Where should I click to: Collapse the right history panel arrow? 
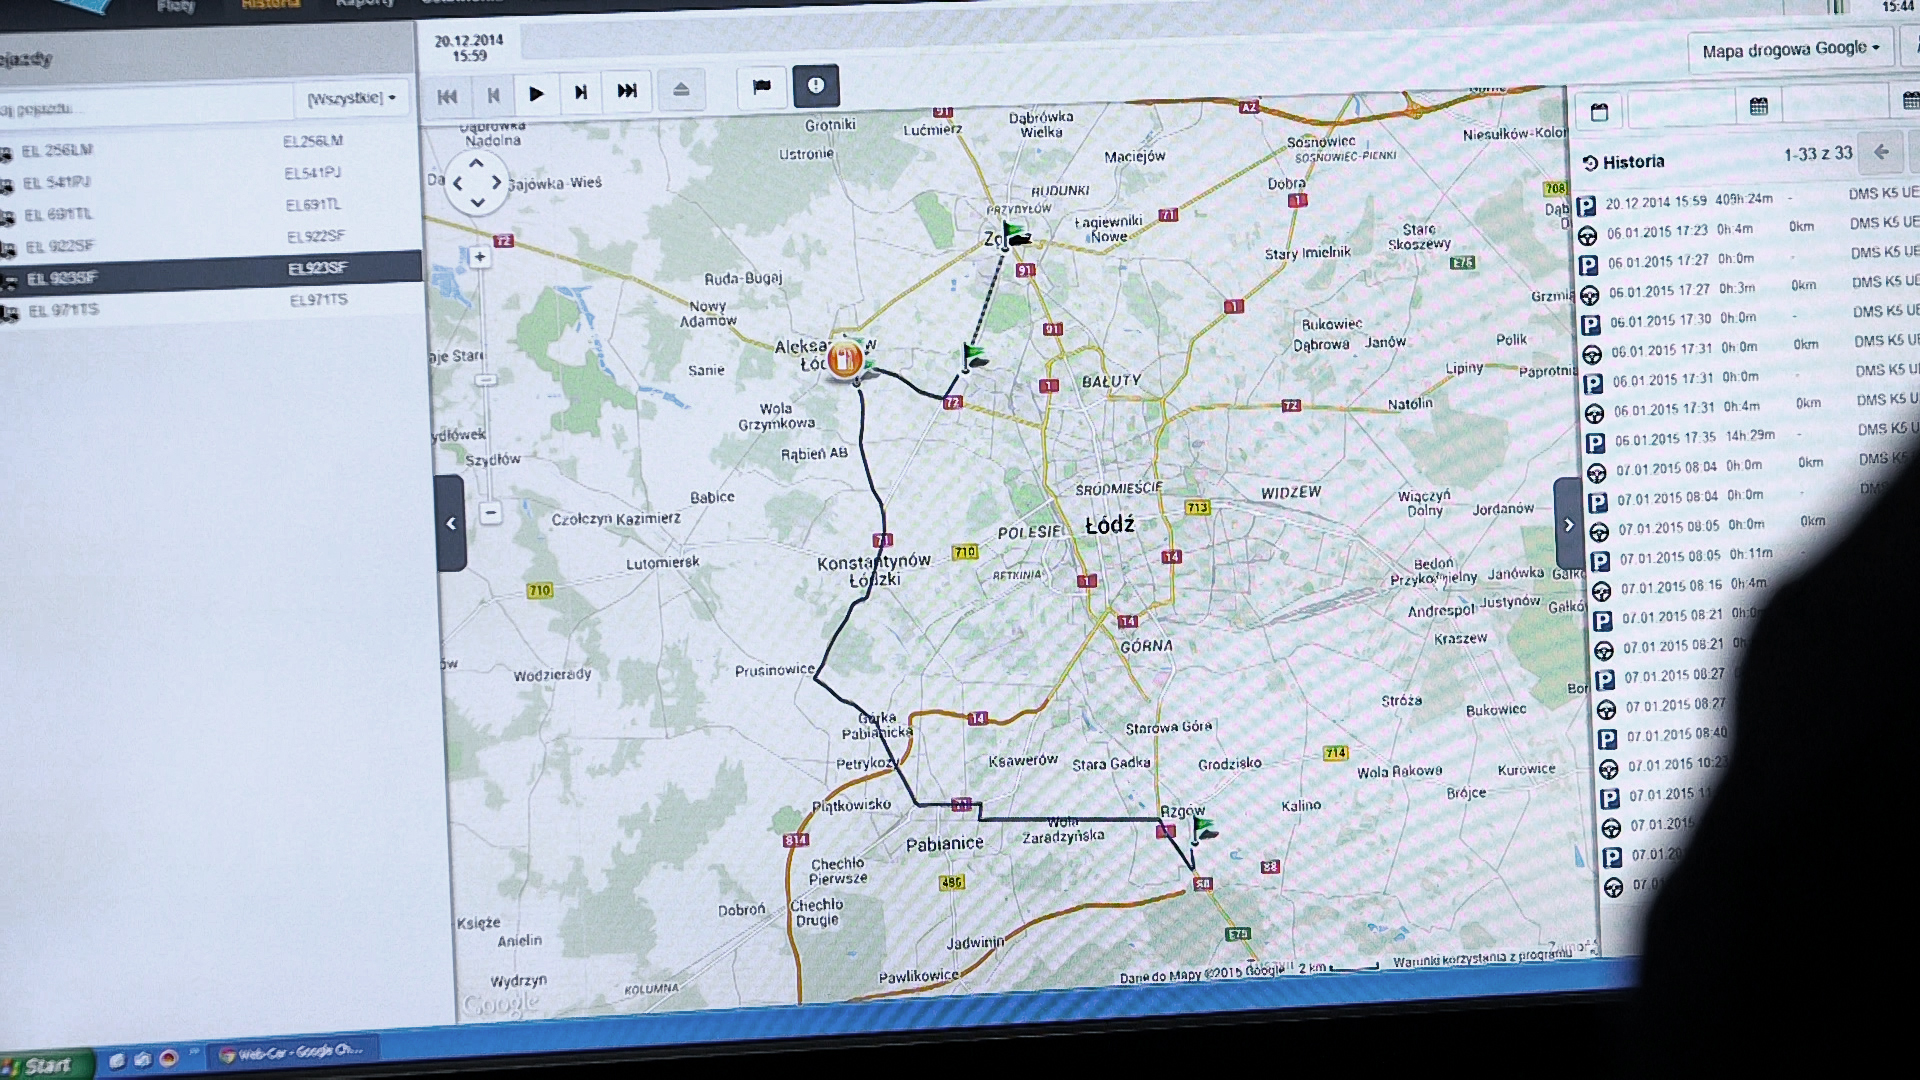(x=1568, y=525)
